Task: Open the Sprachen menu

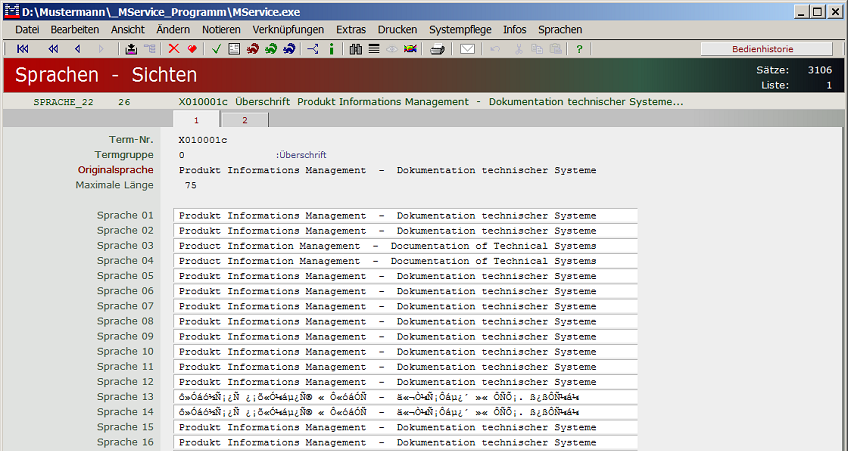Action: (x=560, y=30)
